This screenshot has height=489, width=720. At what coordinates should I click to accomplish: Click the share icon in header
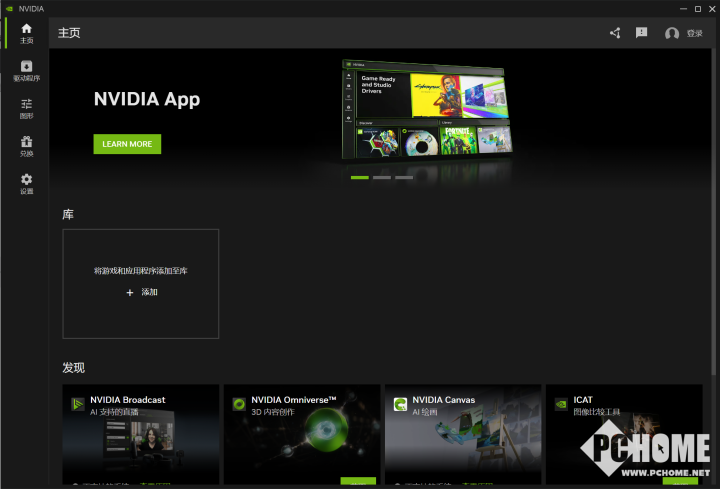point(615,33)
